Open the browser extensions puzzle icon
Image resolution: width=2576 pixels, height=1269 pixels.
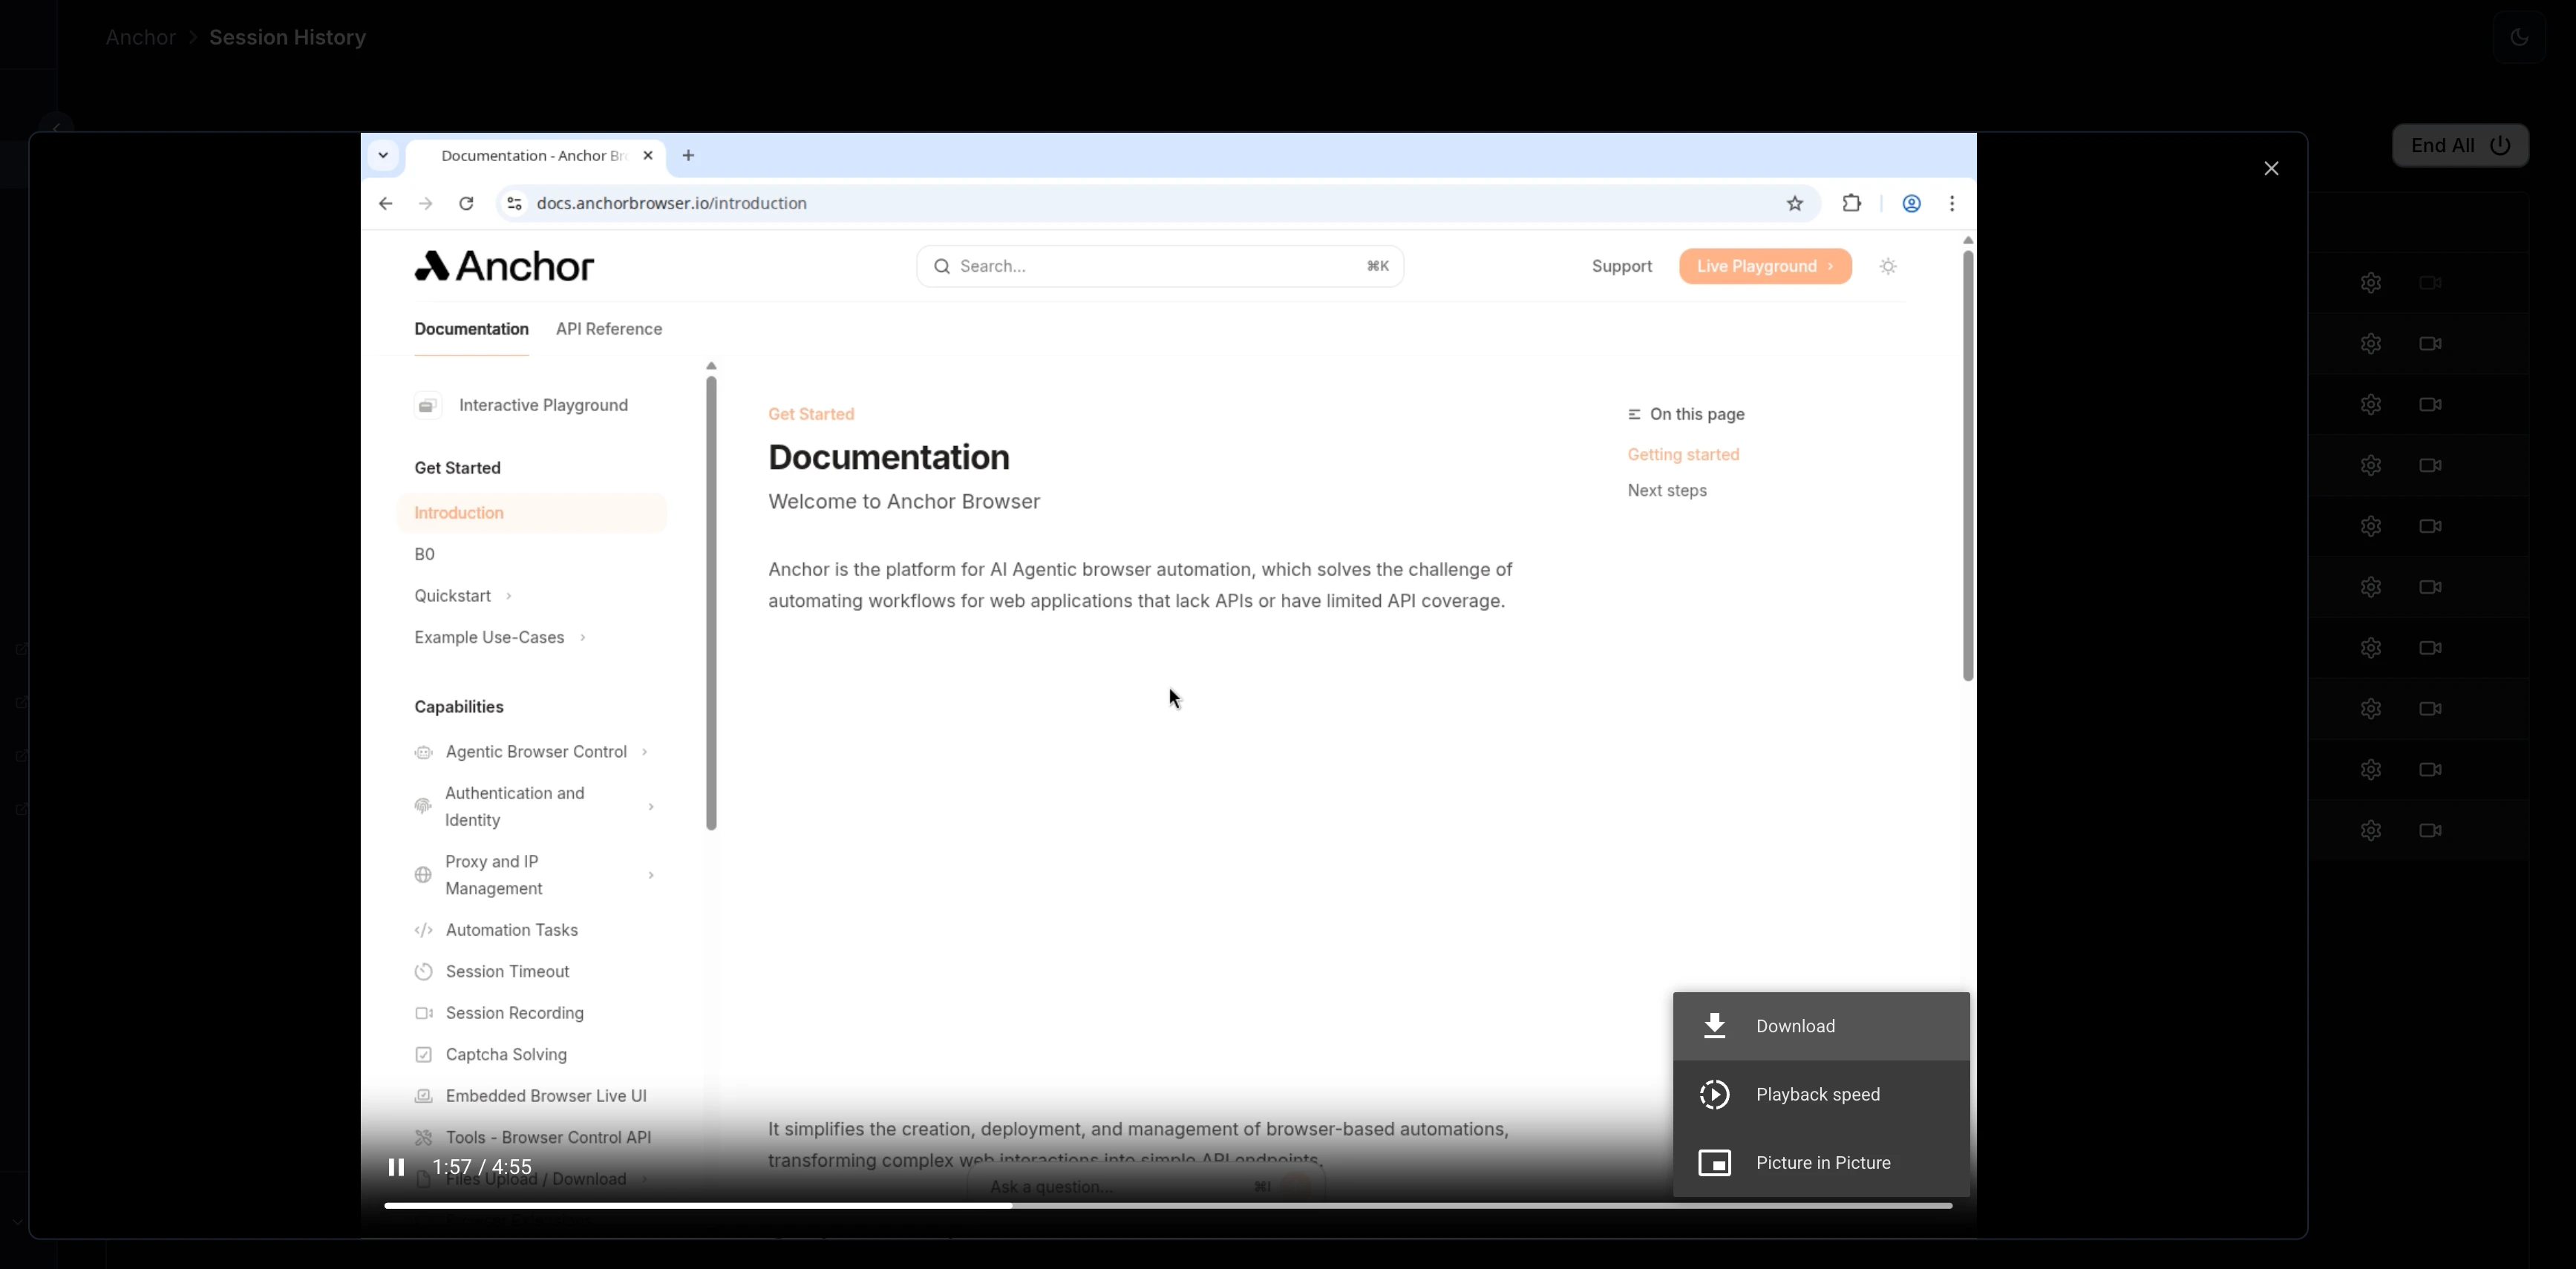(x=1851, y=203)
